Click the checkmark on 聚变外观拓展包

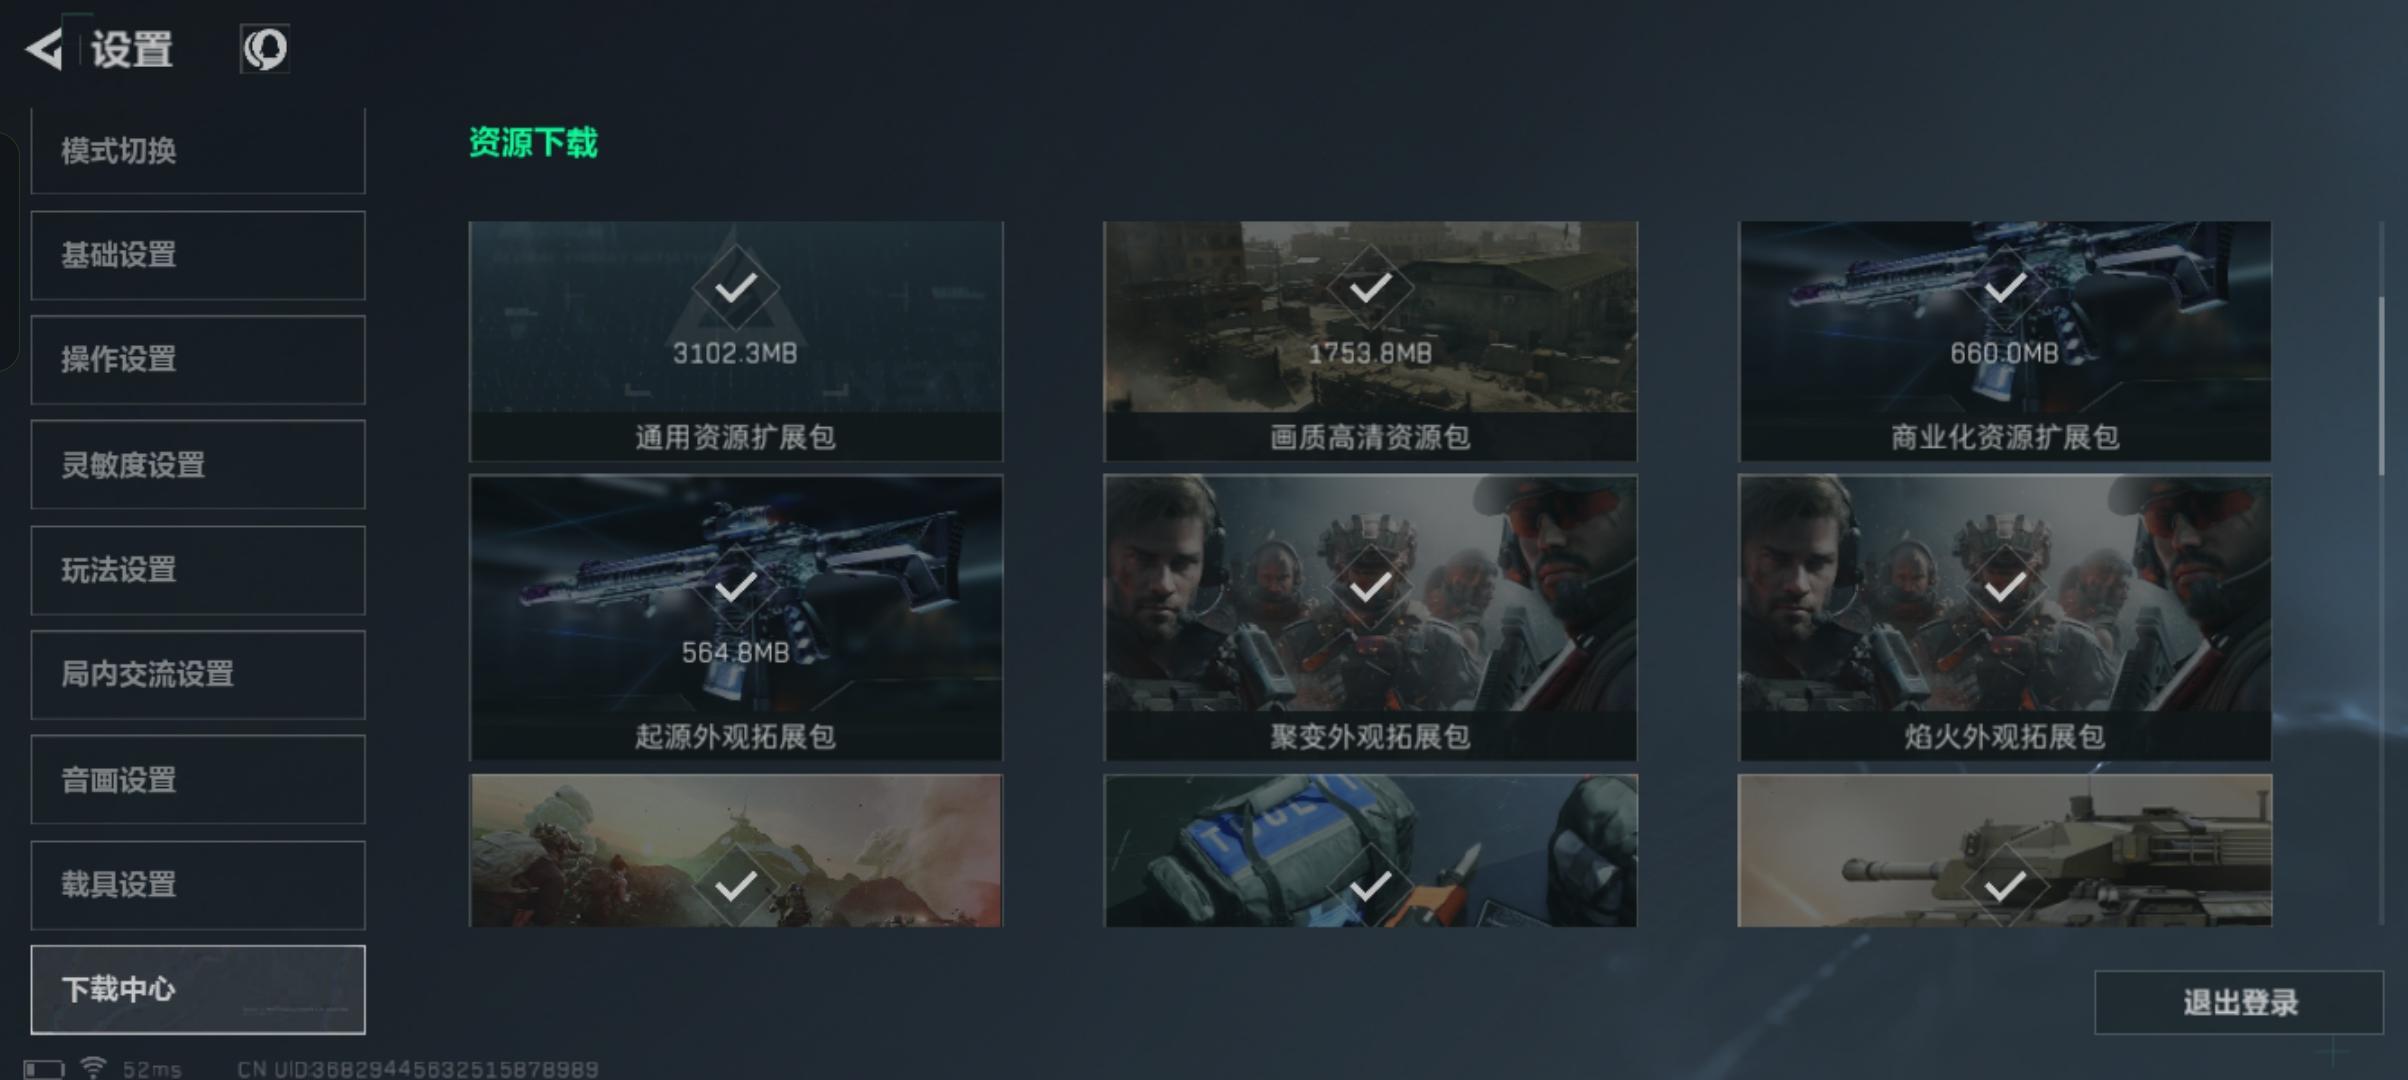[x=1370, y=587]
